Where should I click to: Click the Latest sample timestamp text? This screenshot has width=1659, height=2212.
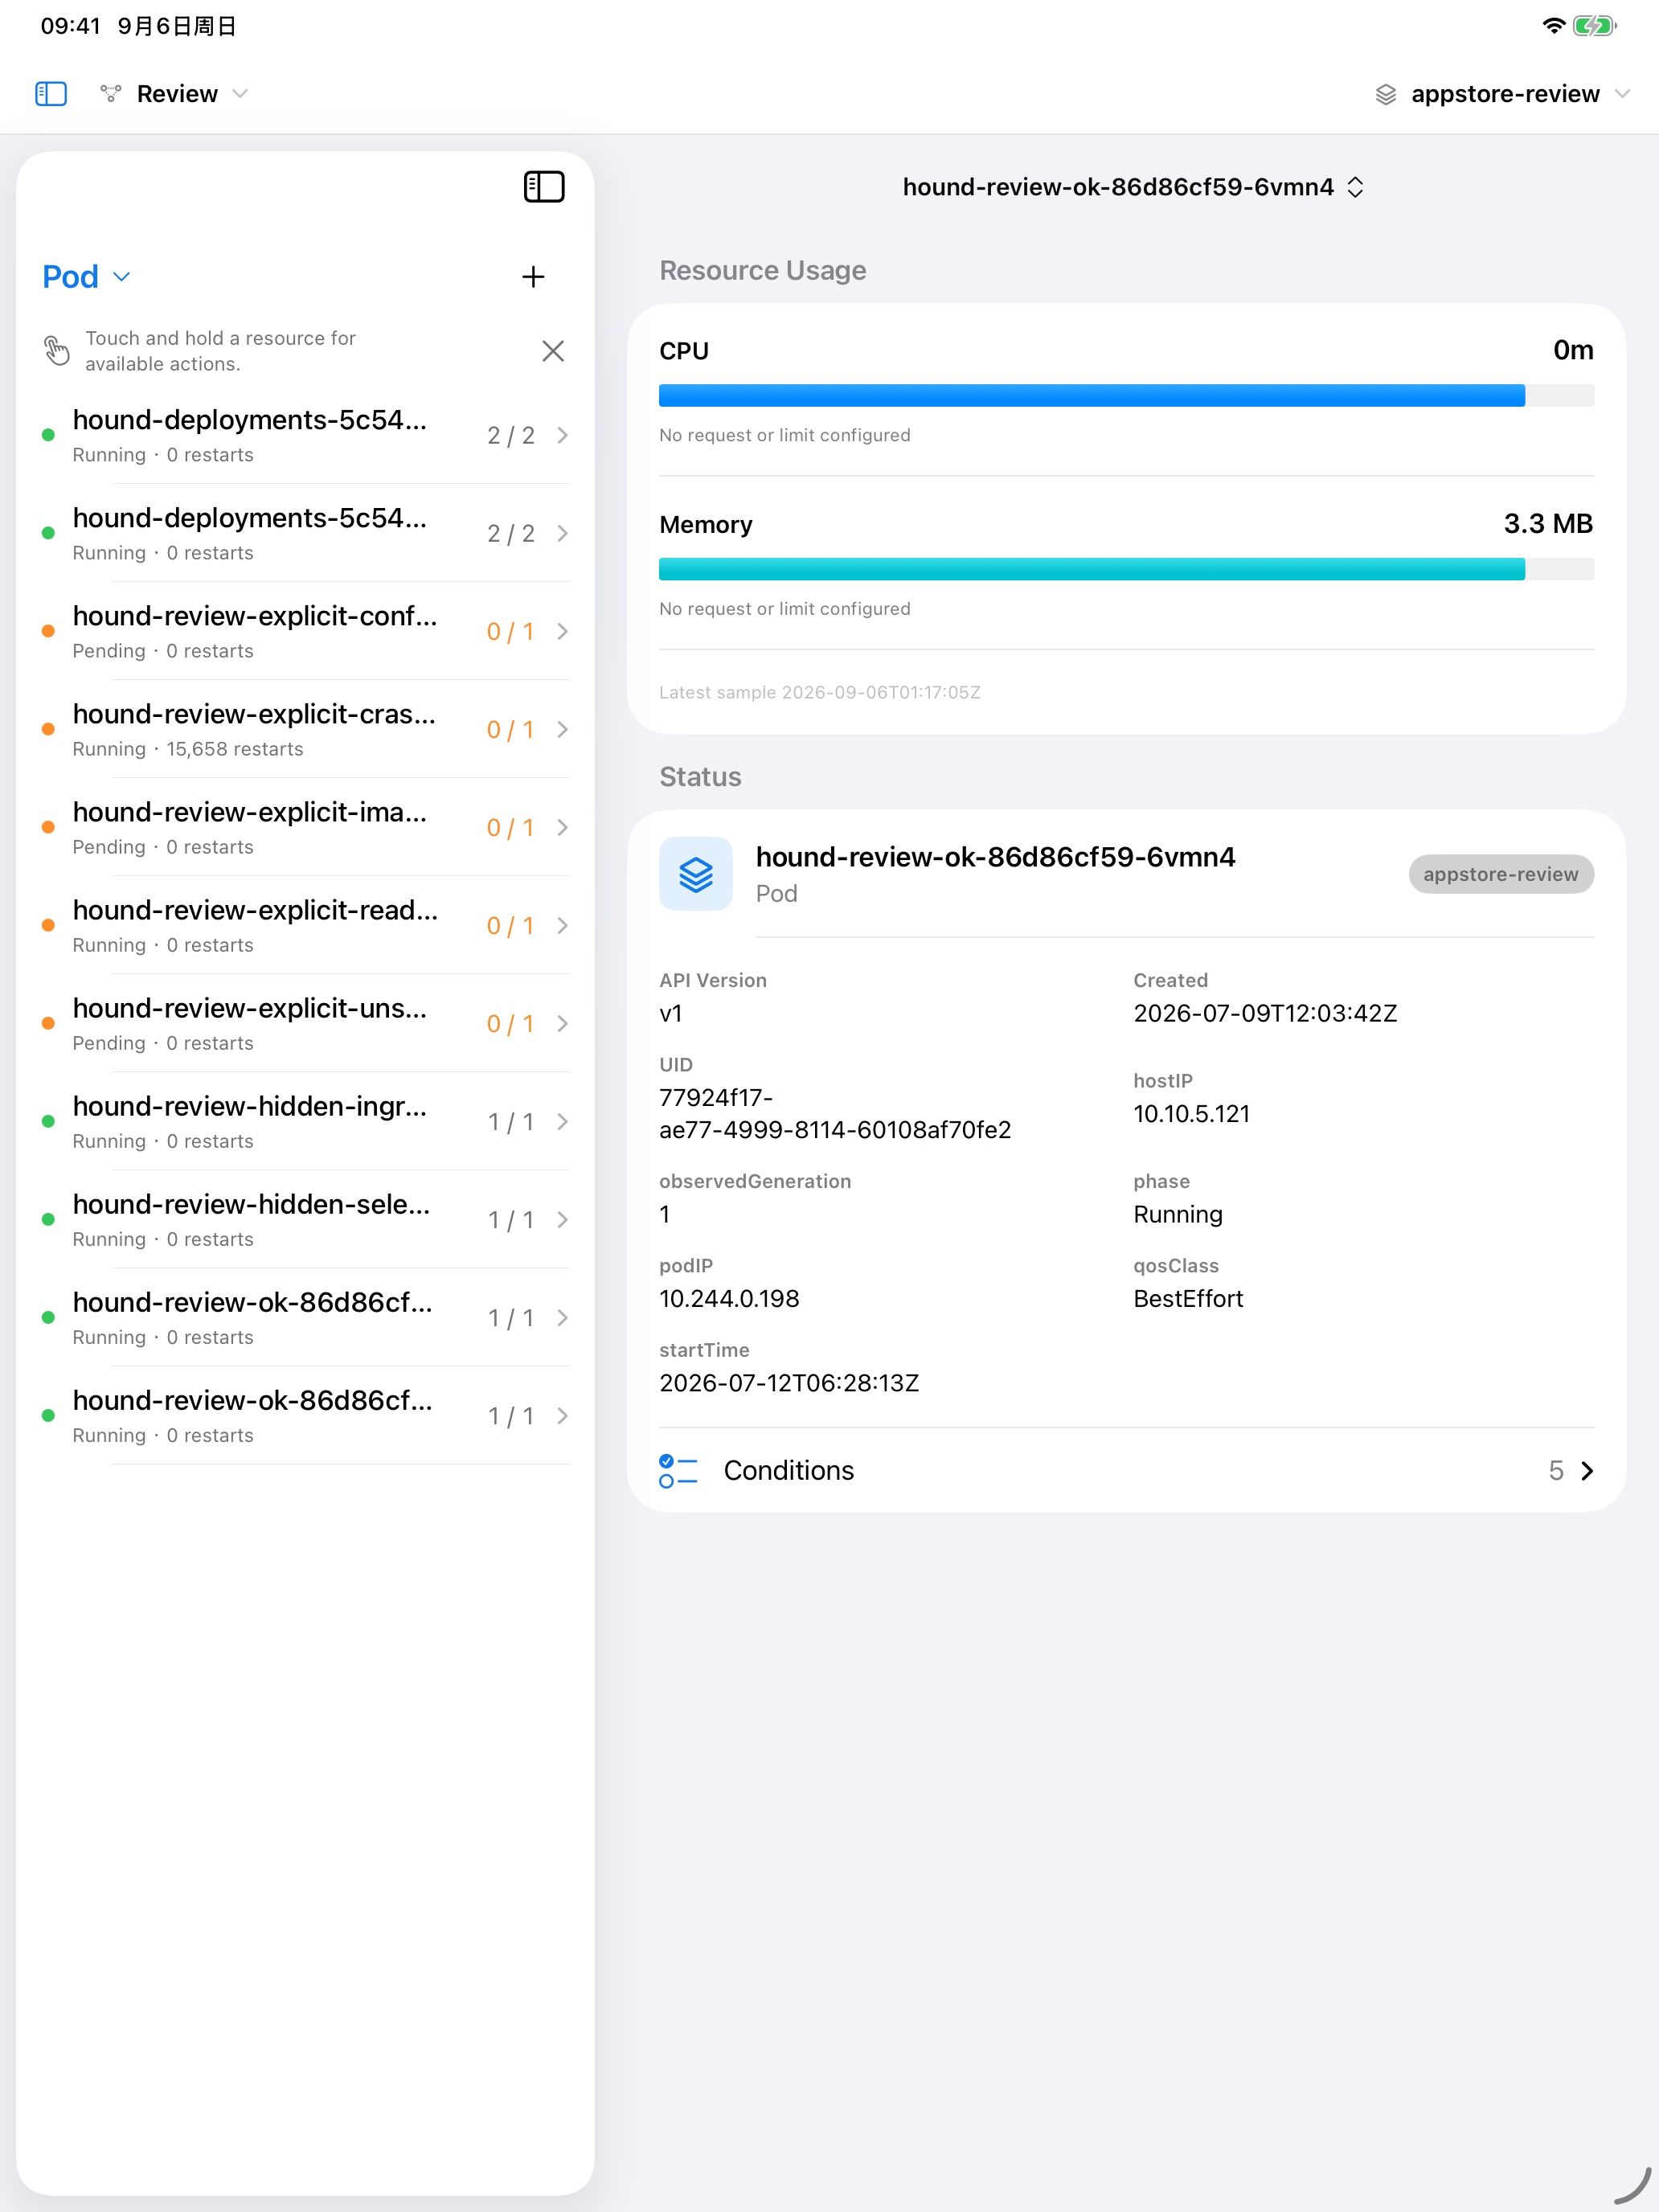[x=819, y=692]
